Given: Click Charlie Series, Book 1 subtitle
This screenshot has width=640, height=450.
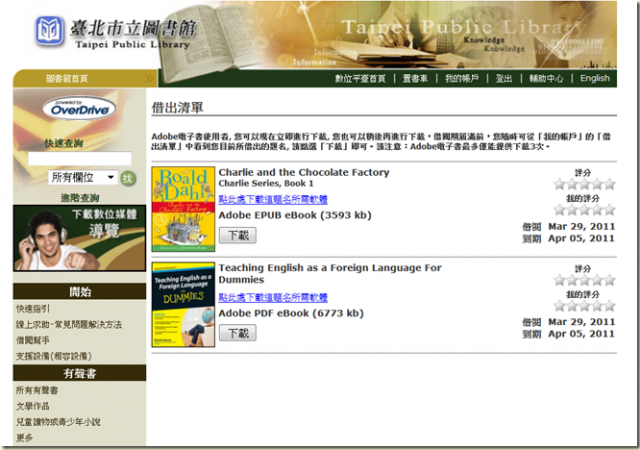Looking at the screenshot, I should coord(266,183).
